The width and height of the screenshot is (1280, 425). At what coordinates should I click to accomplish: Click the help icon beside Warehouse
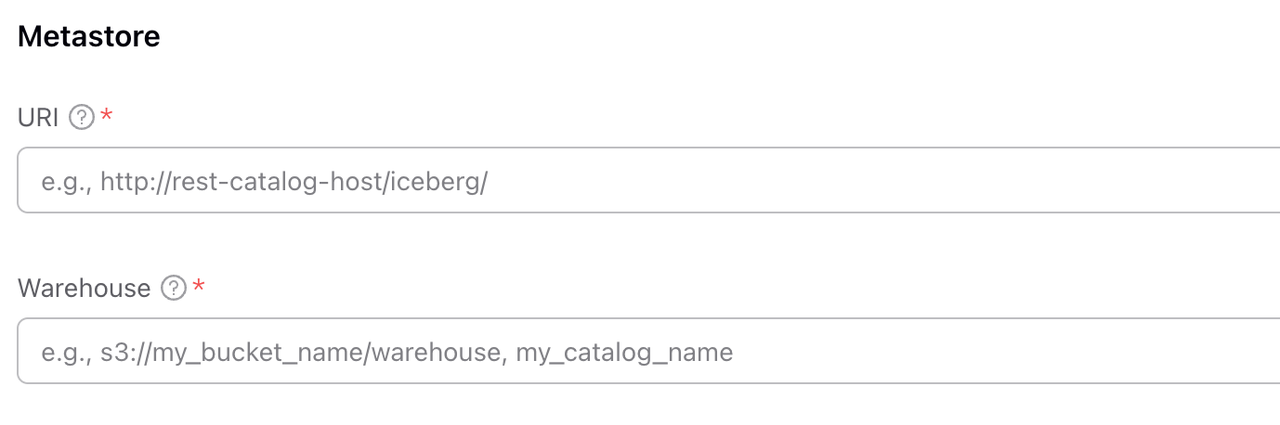tap(174, 289)
